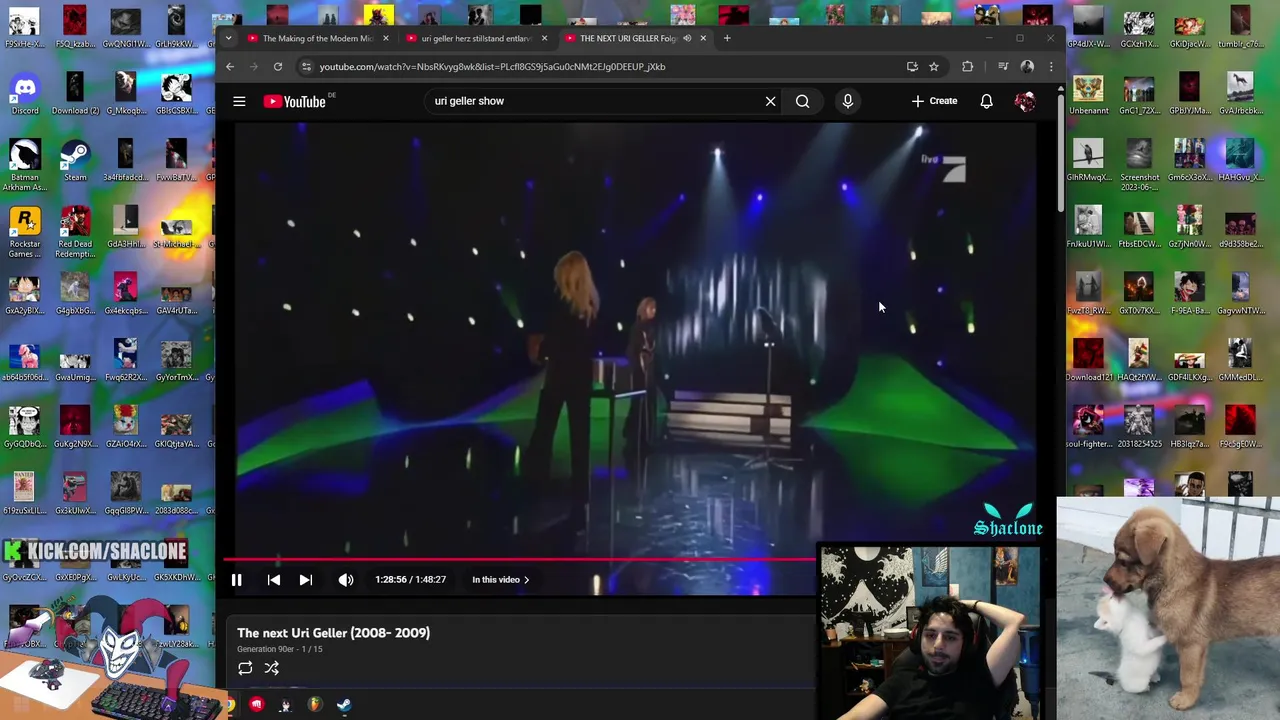Screen dimensions: 1280x720
Task: Toggle playlist loop
Action: [x=245, y=668]
